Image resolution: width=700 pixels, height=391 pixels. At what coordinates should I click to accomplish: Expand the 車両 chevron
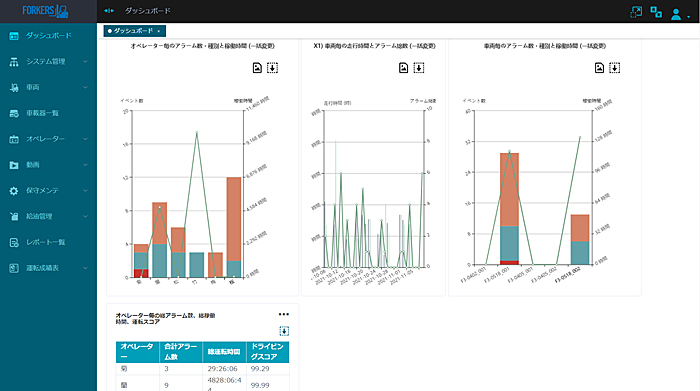tap(85, 87)
